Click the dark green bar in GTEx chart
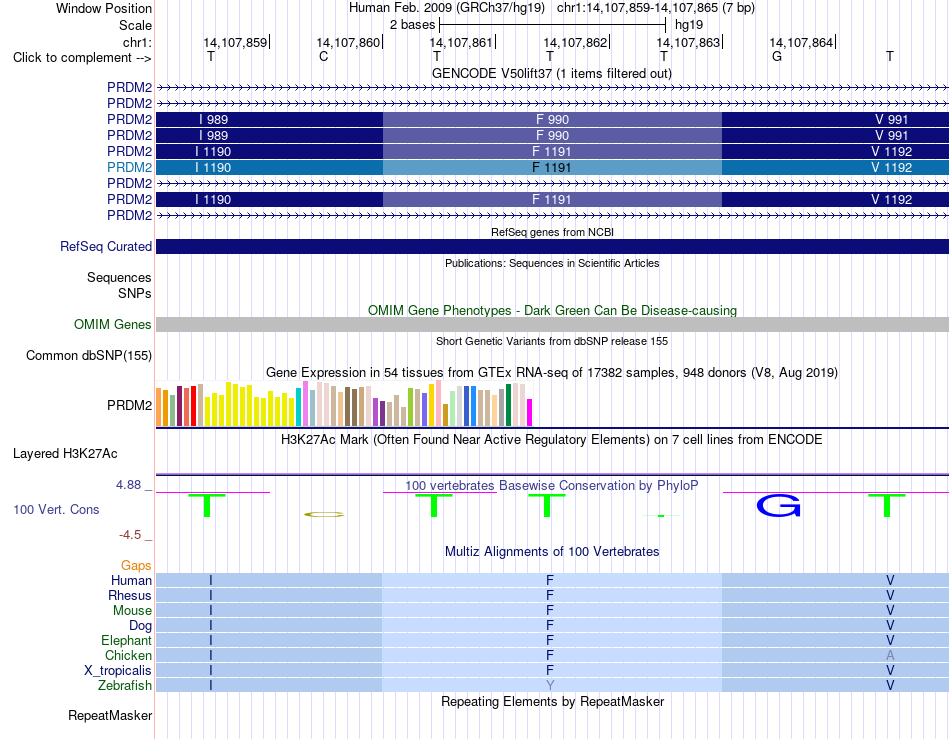 pos(508,405)
